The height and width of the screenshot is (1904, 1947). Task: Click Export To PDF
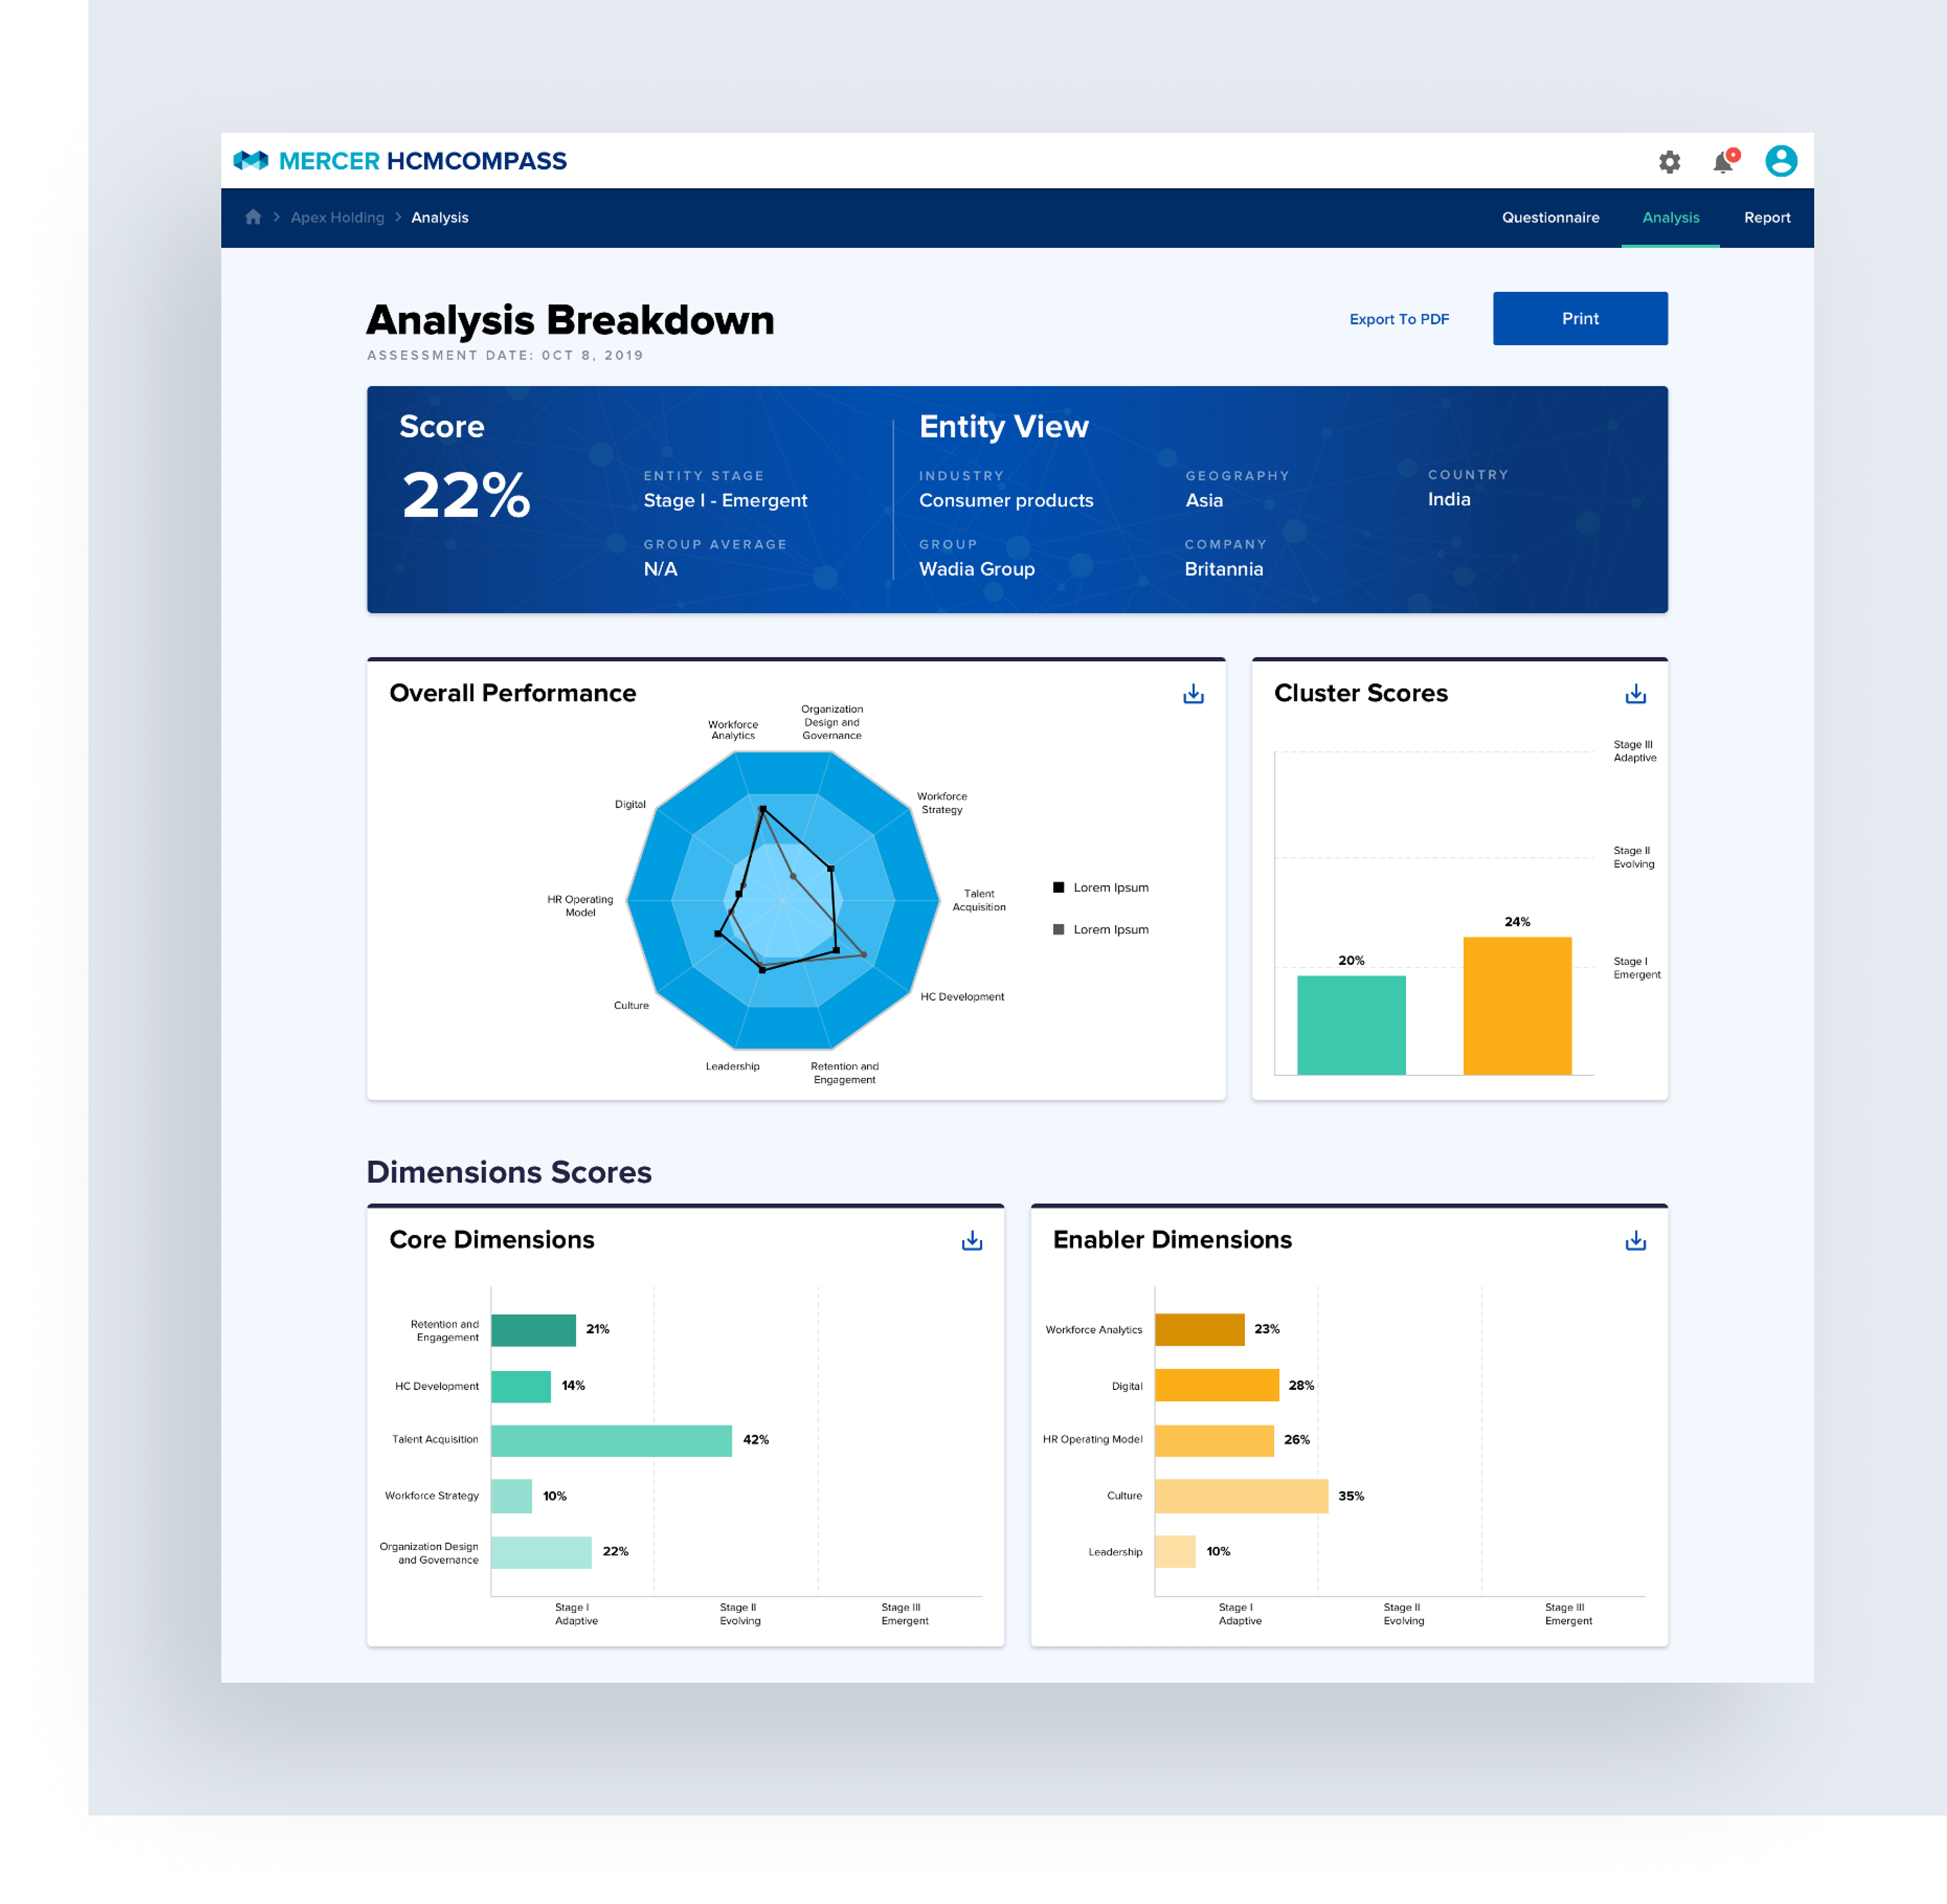[1399, 319]
